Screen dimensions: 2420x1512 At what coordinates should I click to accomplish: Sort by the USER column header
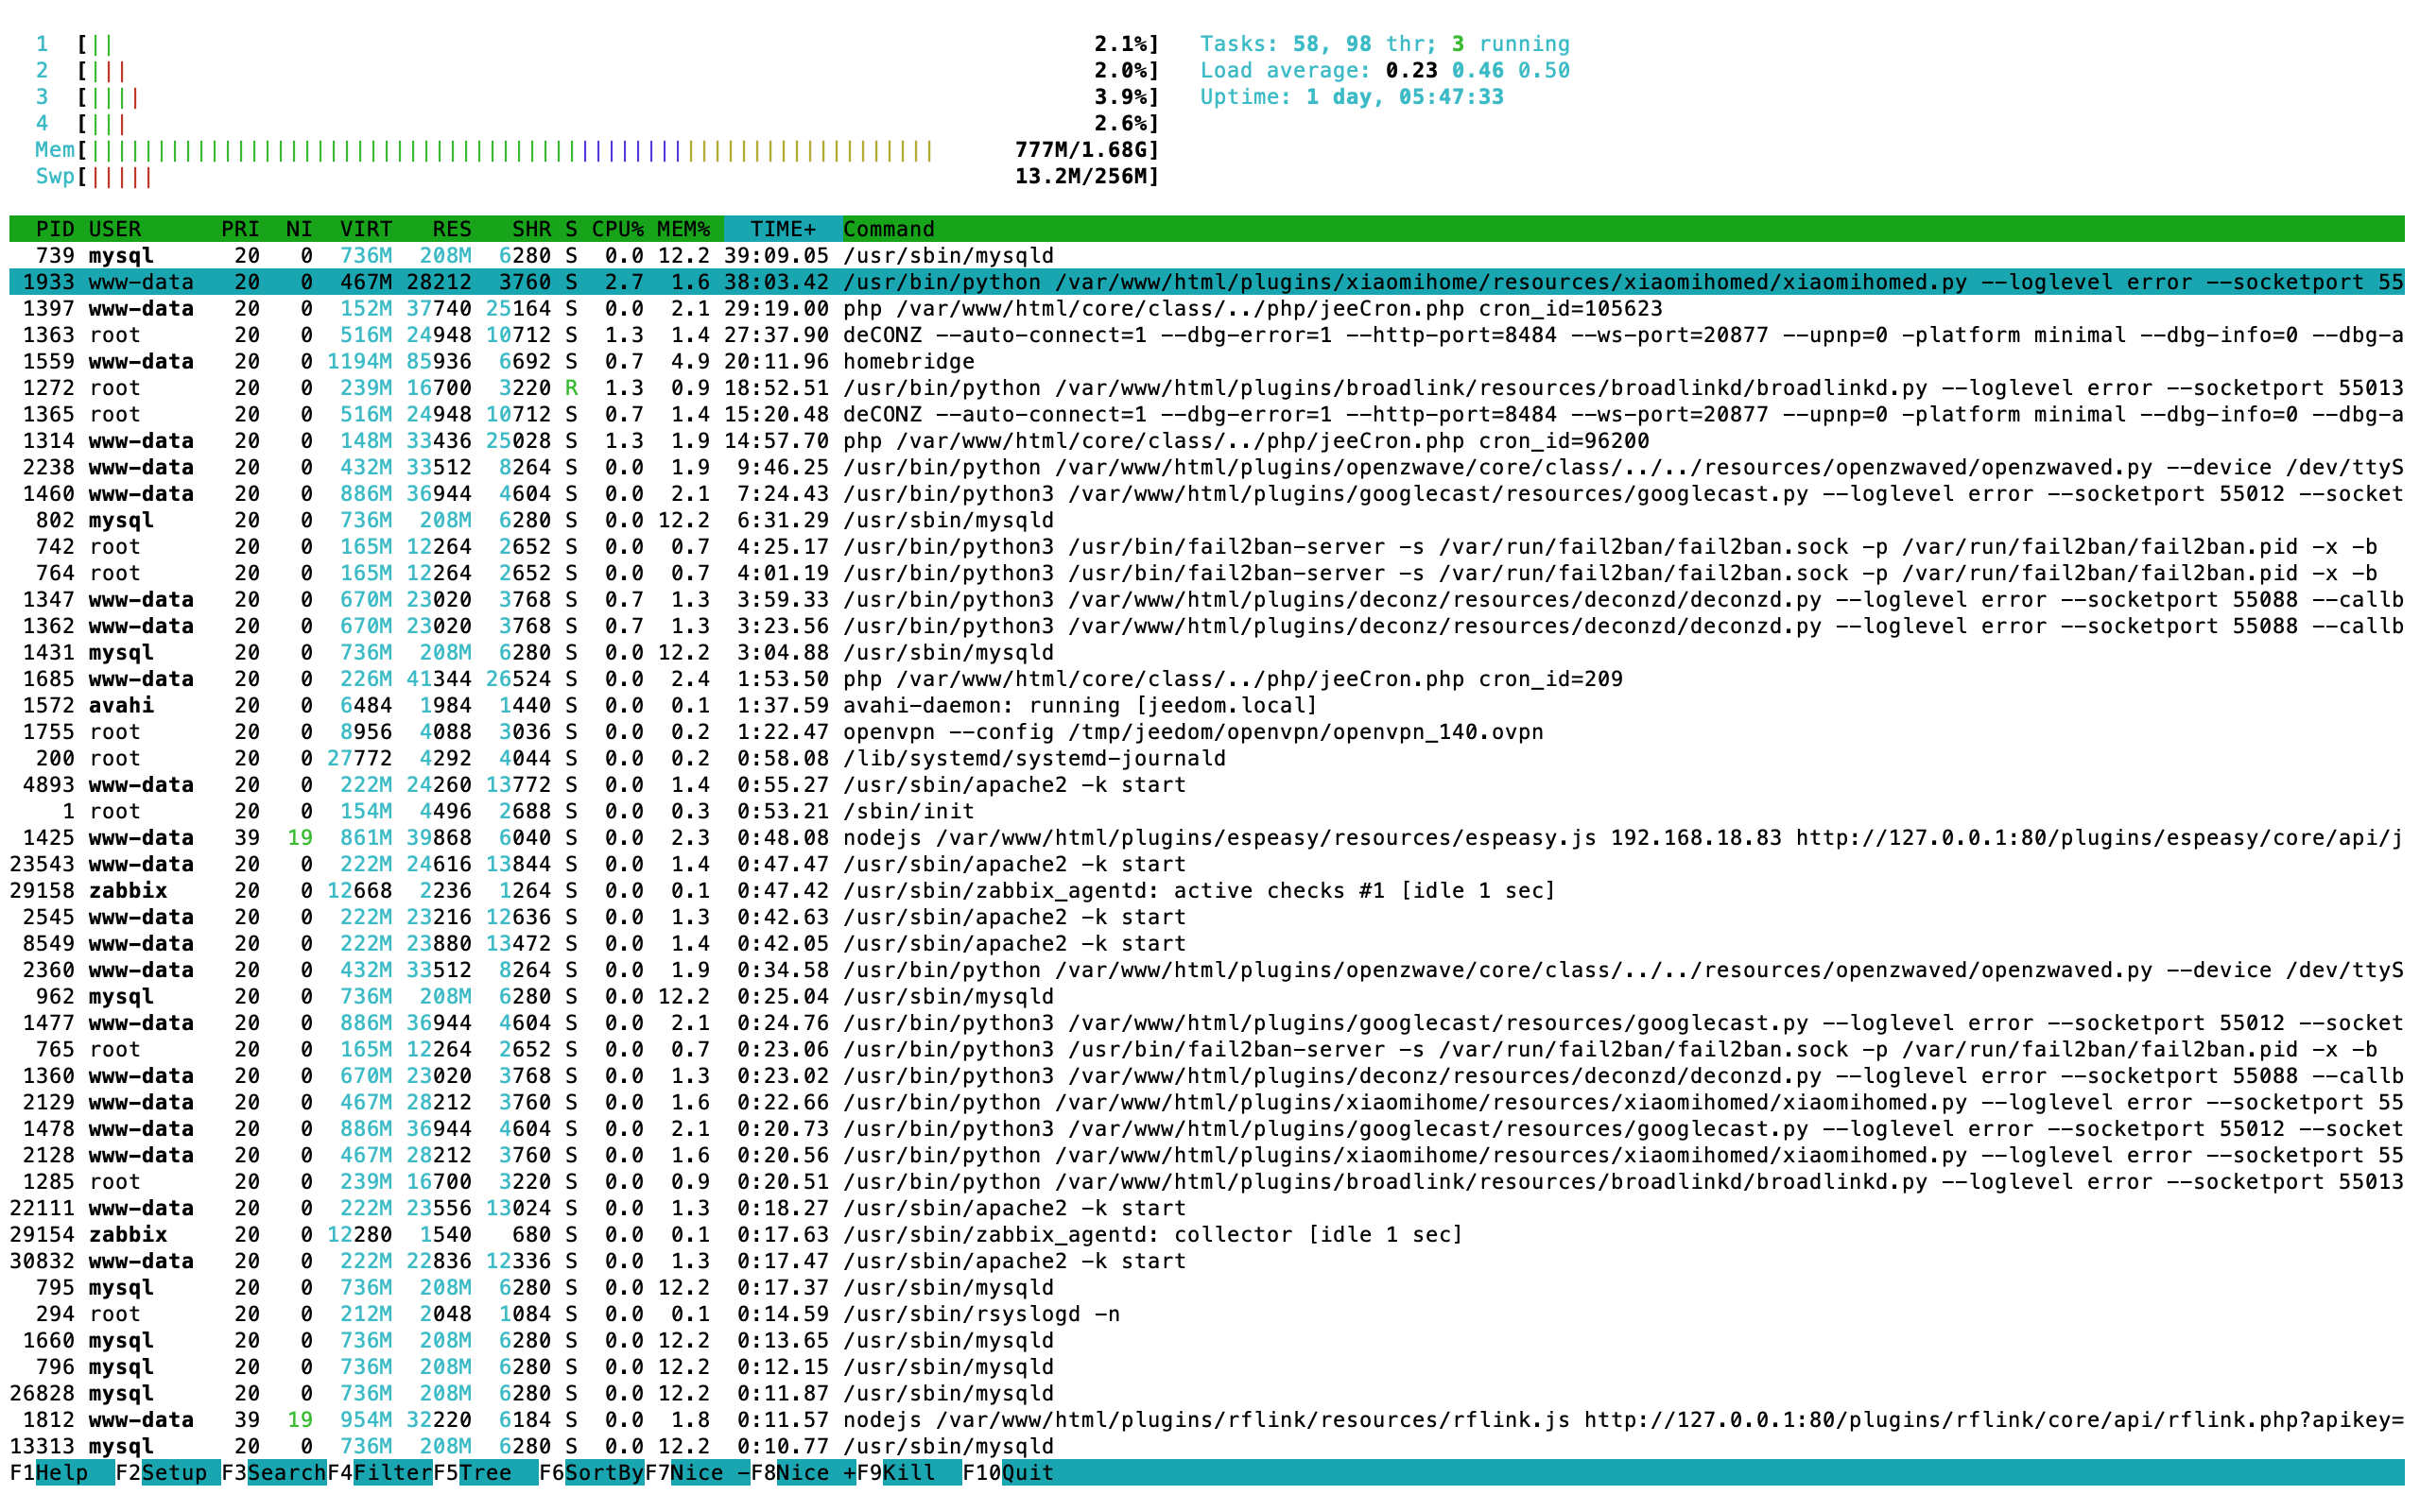(x=115, y=229)
